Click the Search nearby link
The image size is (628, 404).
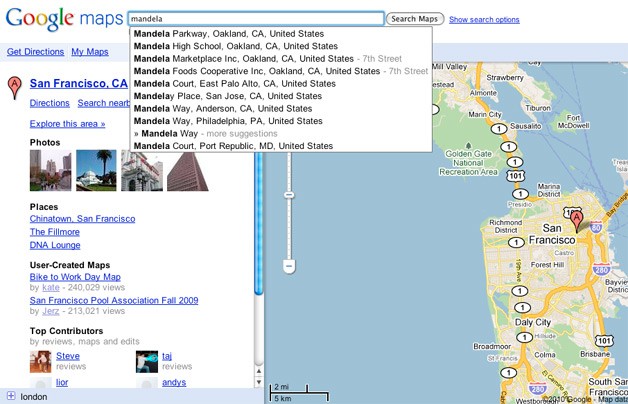click(x=104, y=103)
